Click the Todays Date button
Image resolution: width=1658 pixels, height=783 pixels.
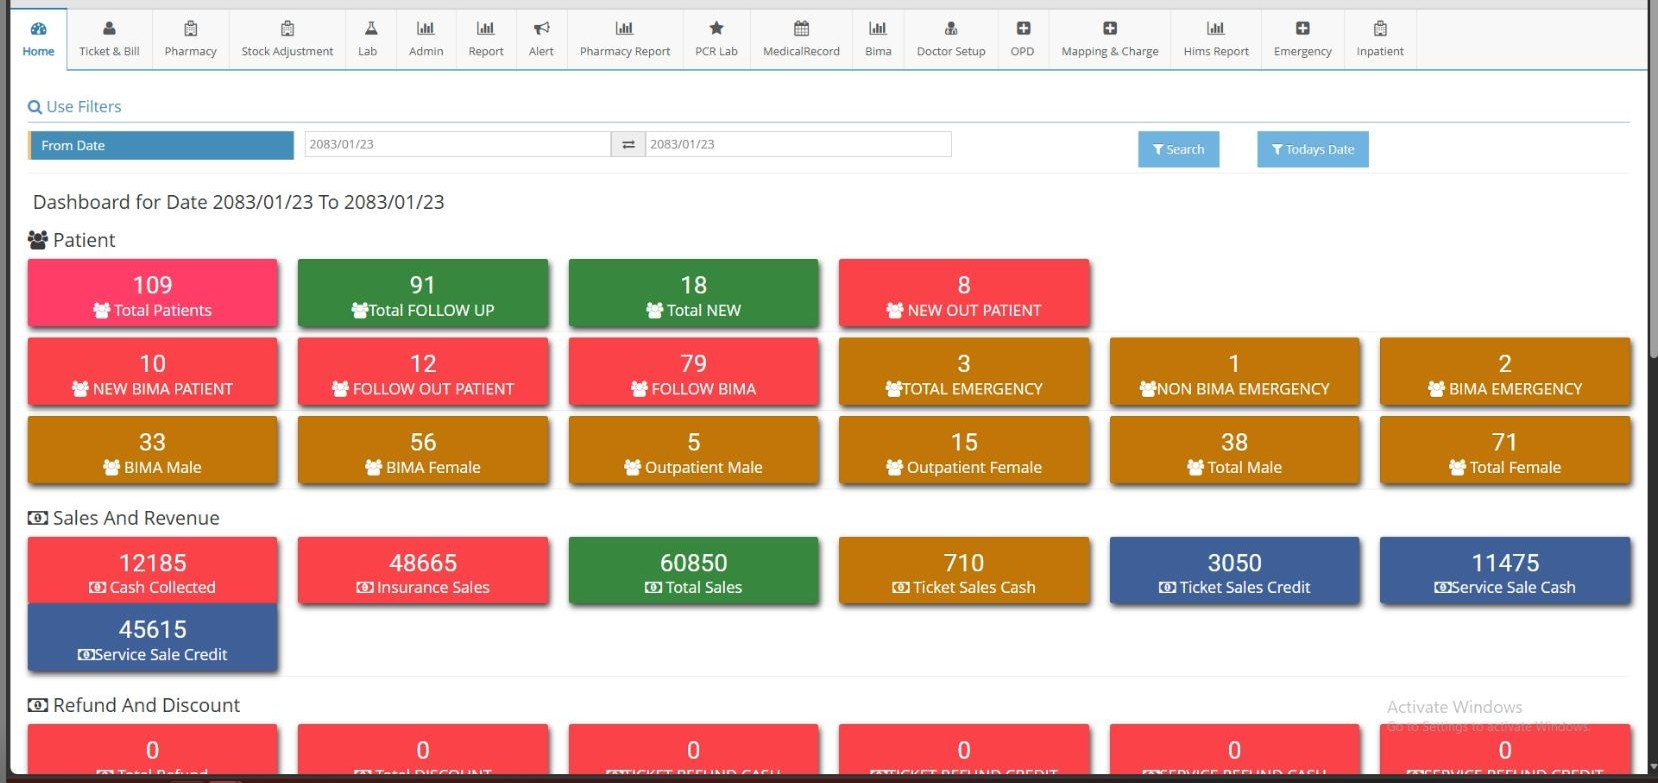pos(1313,150)
